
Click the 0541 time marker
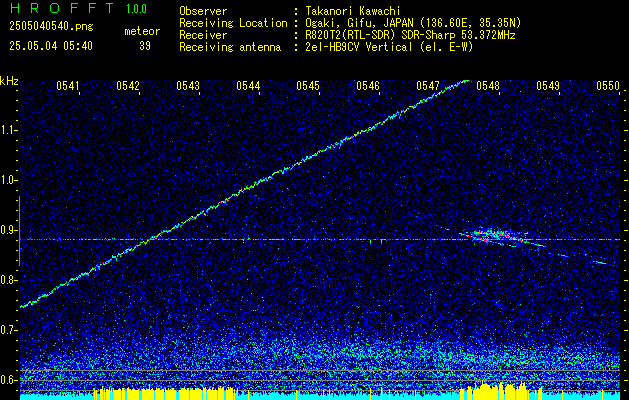[x=67, y=86]
